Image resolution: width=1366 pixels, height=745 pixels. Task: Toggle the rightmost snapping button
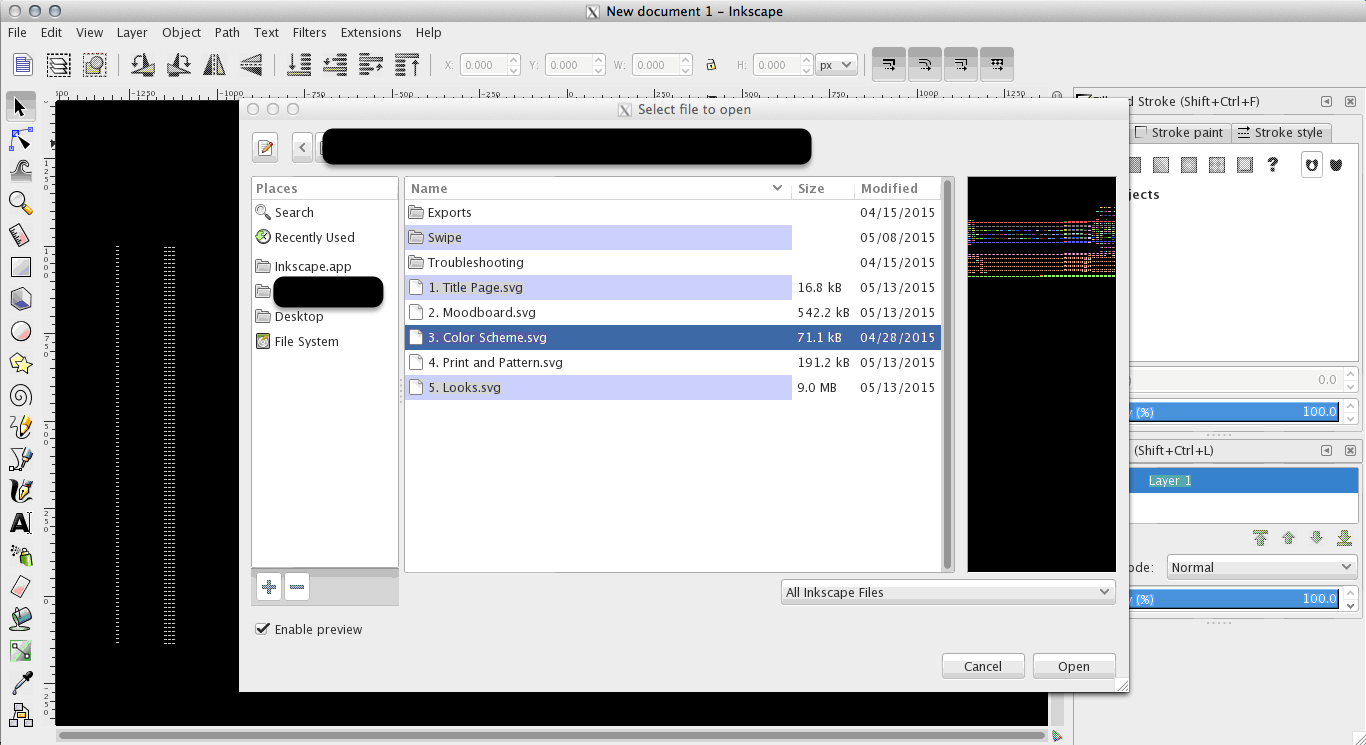pyautogui.click(x=996, y=64)
